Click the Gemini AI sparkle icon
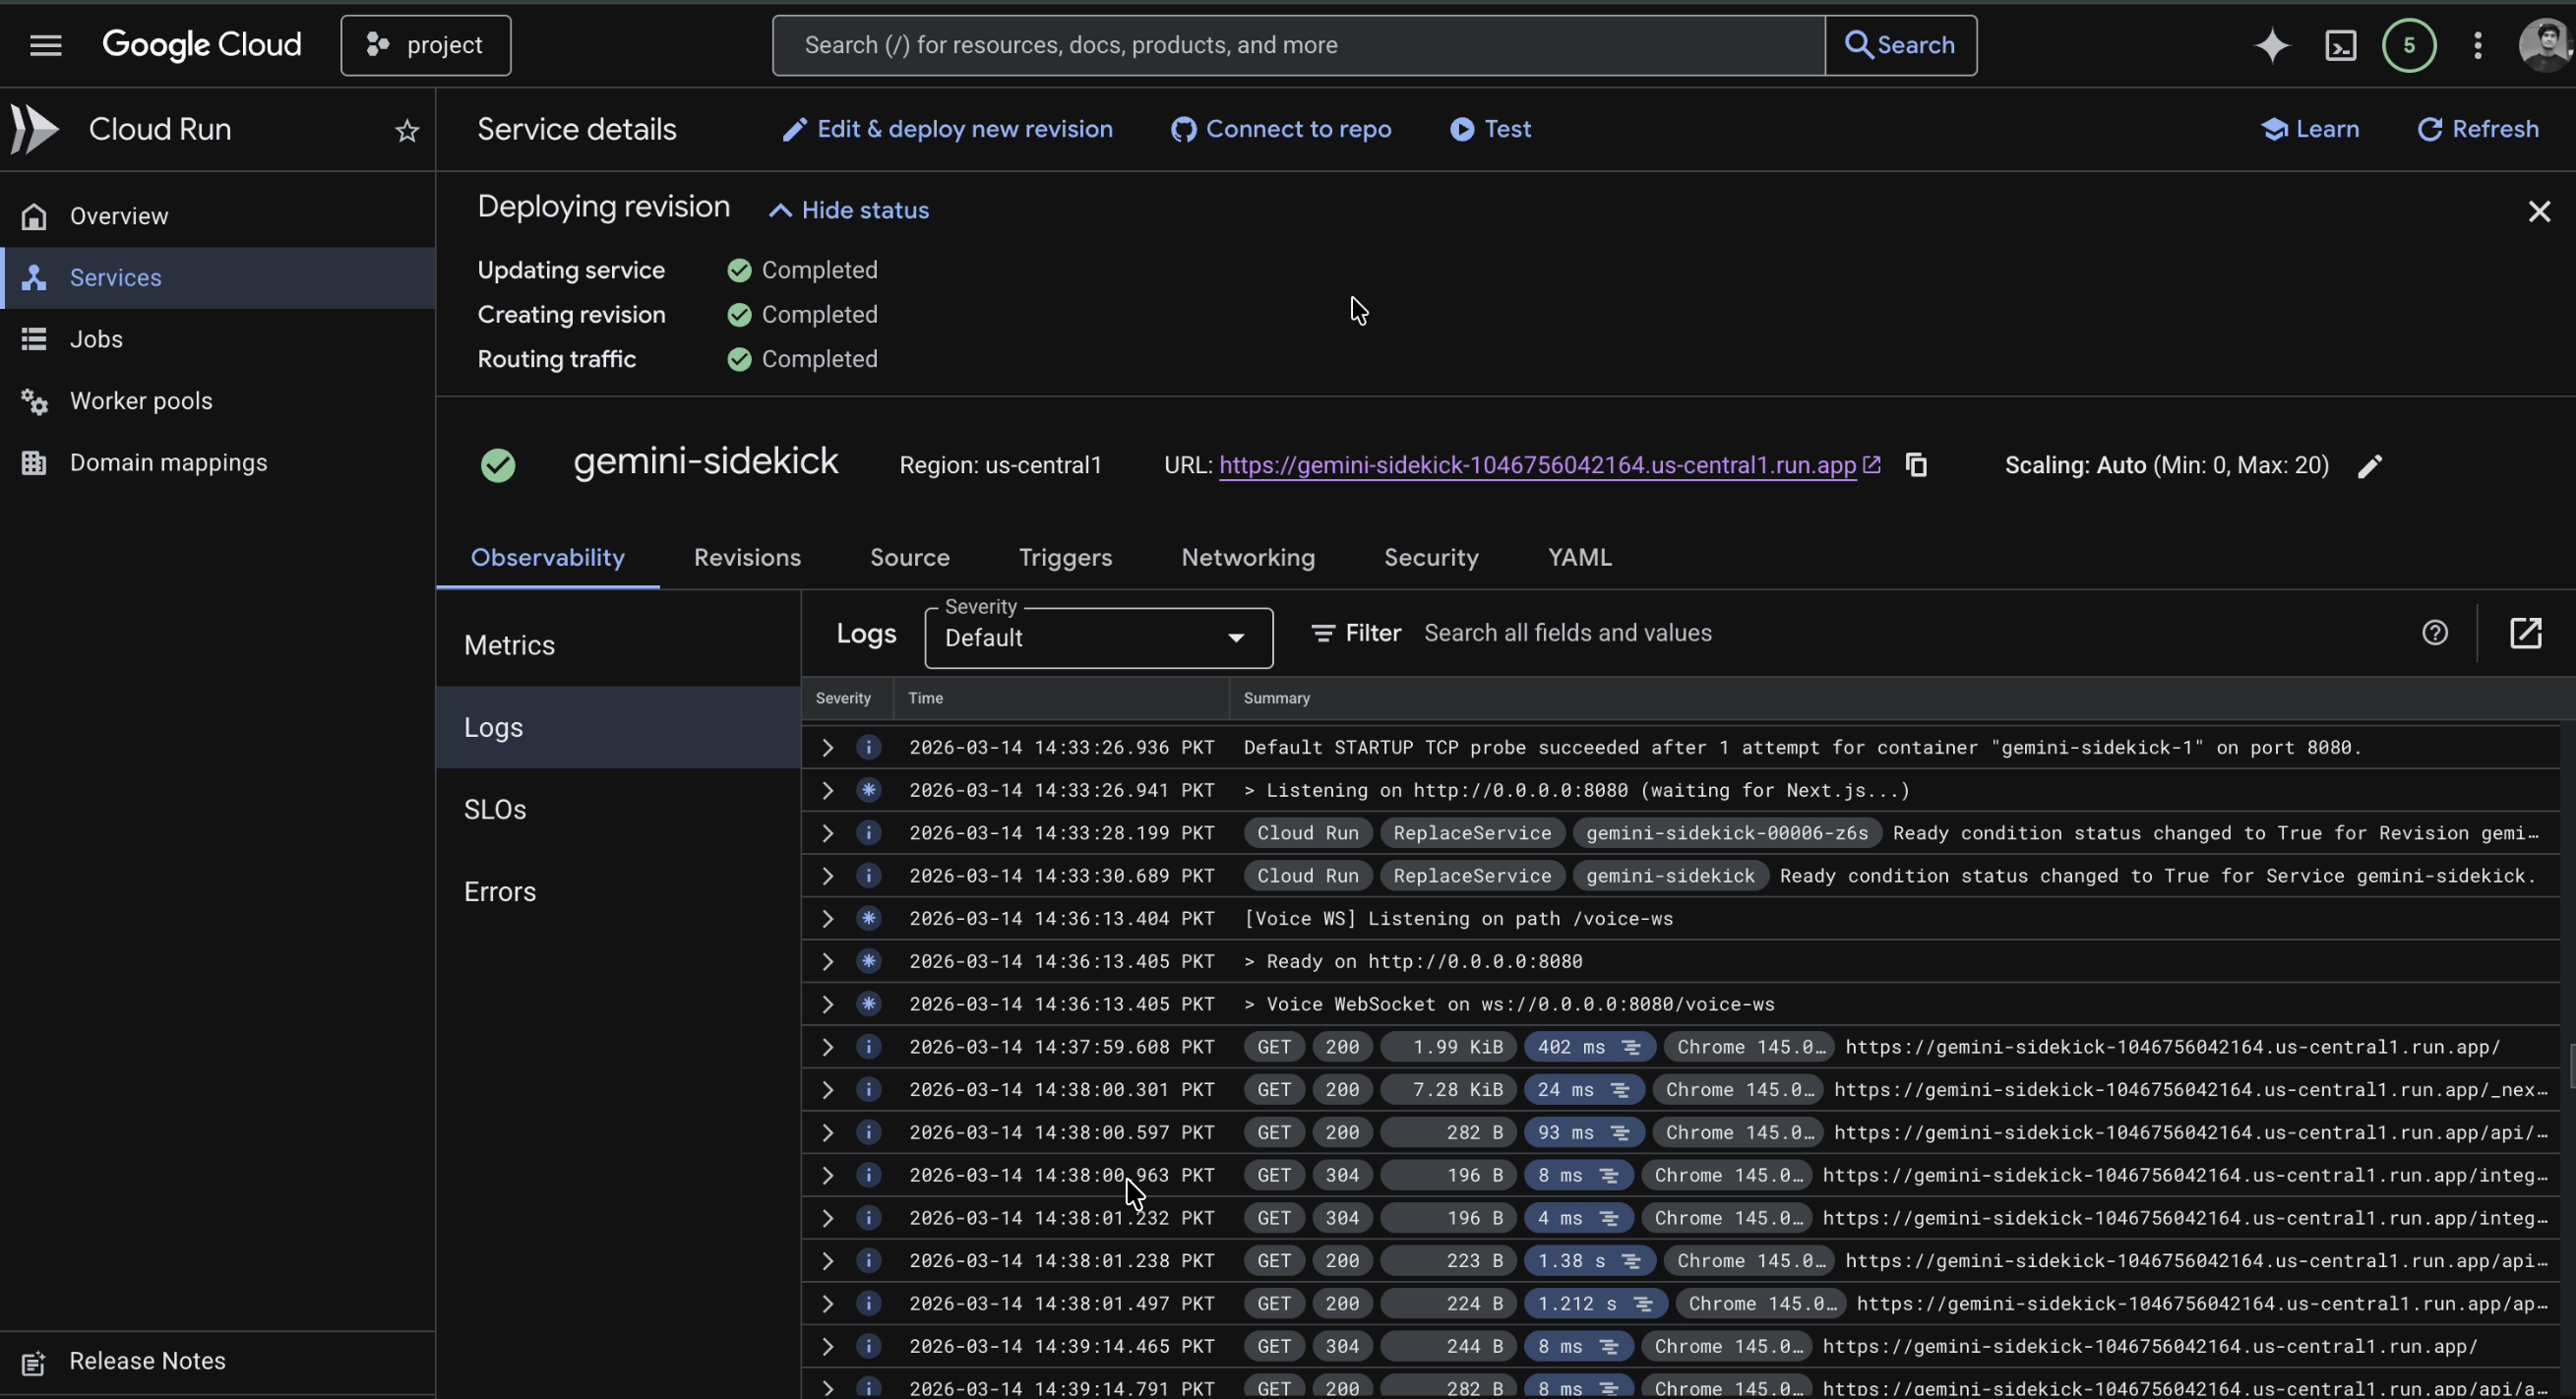2576x1399 pixels. [x=2271, y=45]
